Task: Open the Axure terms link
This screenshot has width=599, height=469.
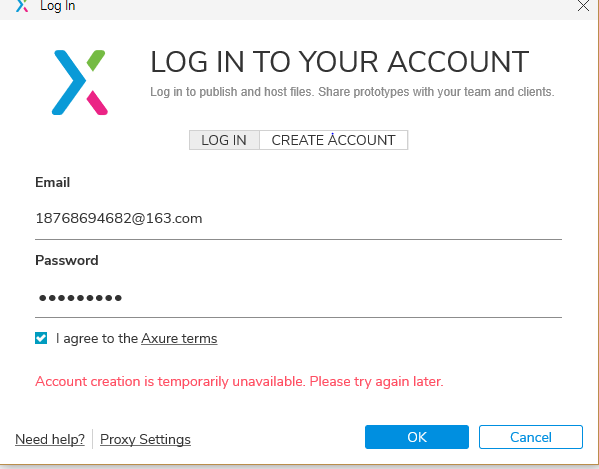Action: tap(179, 339)
